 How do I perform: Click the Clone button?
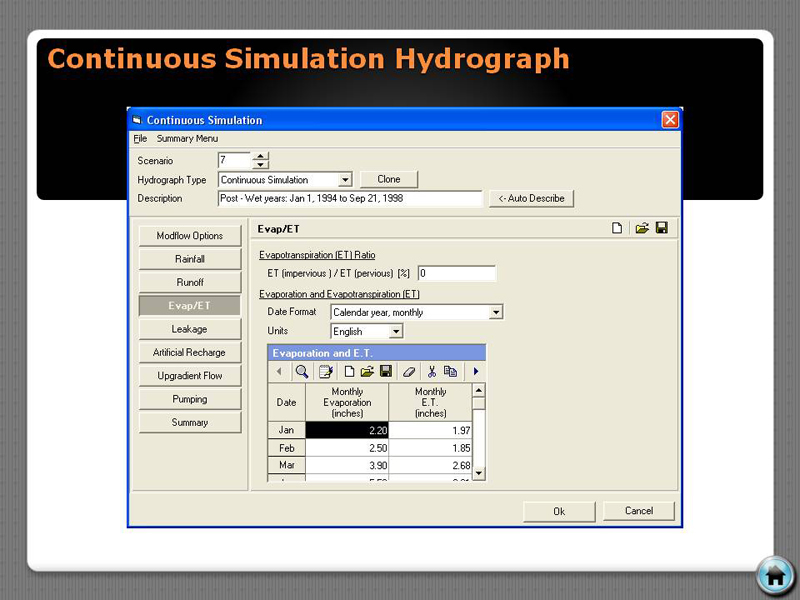(389, 180)
